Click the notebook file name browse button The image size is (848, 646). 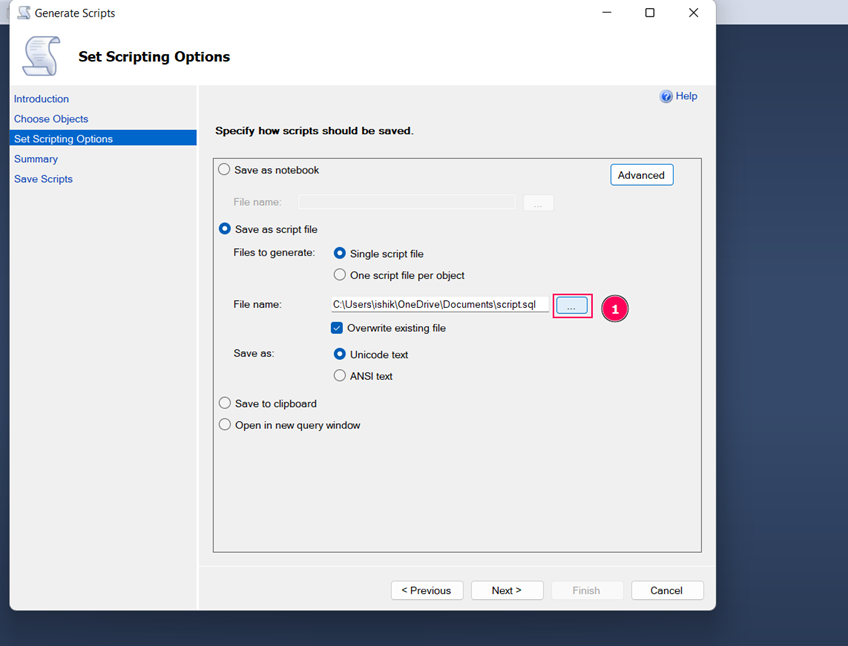(538, 202)
